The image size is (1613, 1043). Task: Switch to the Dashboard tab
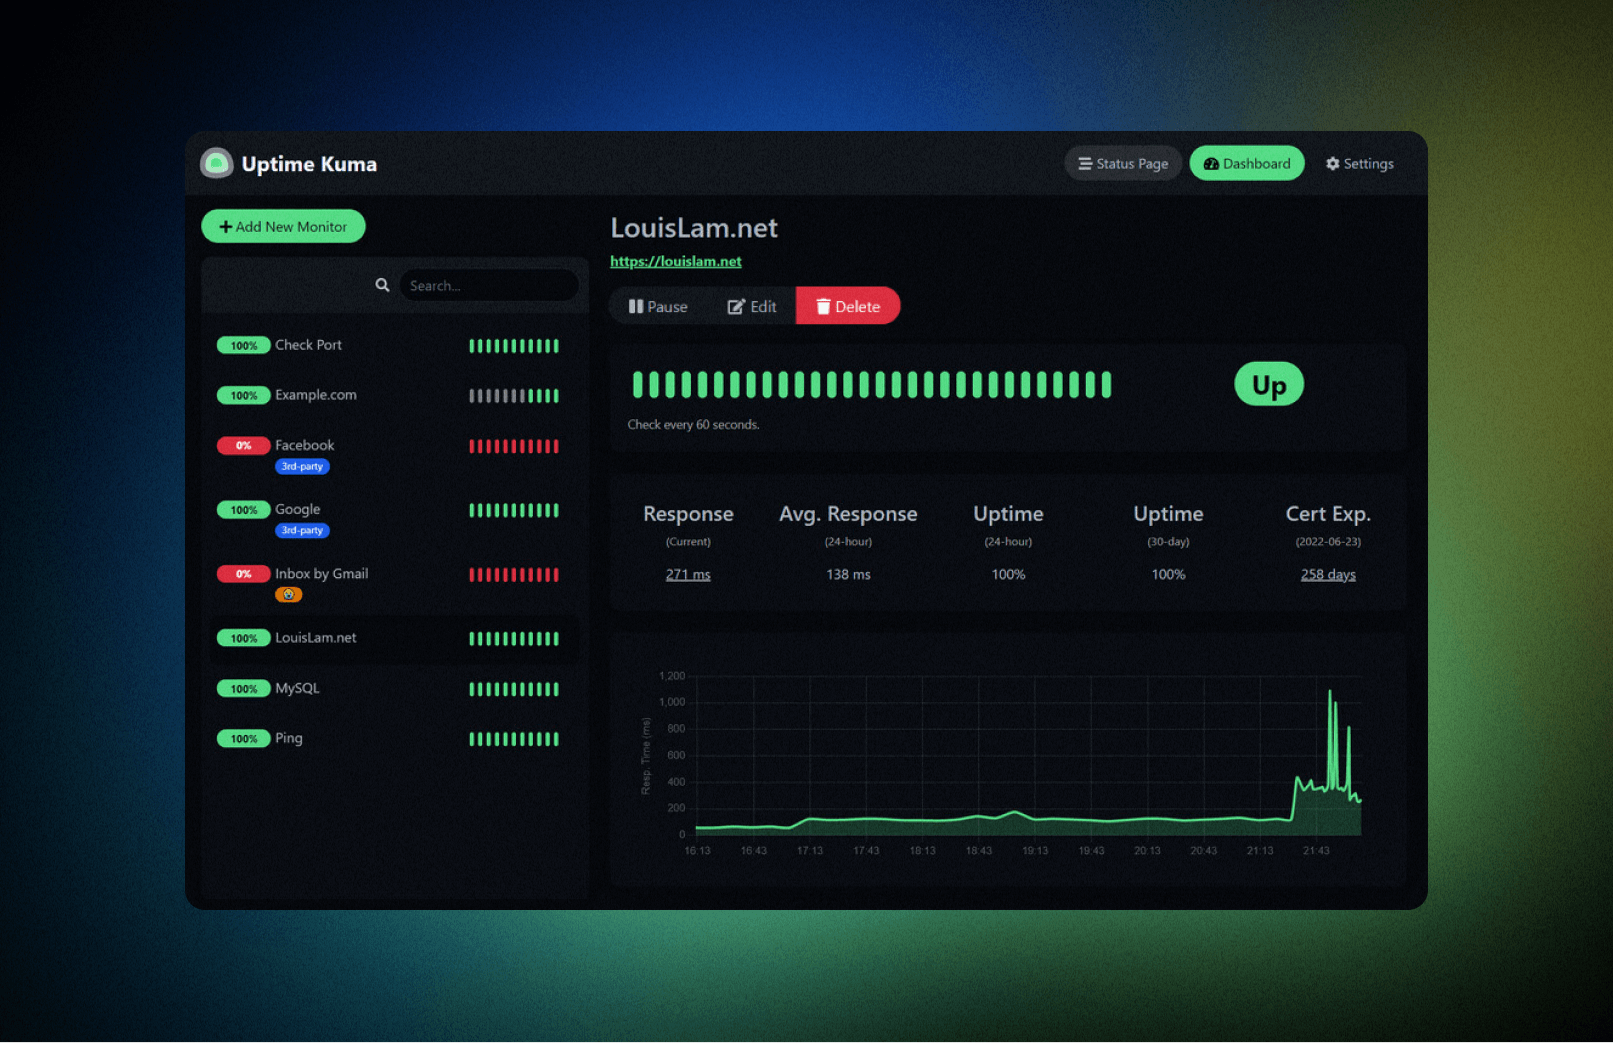(x=1247, y=163)
